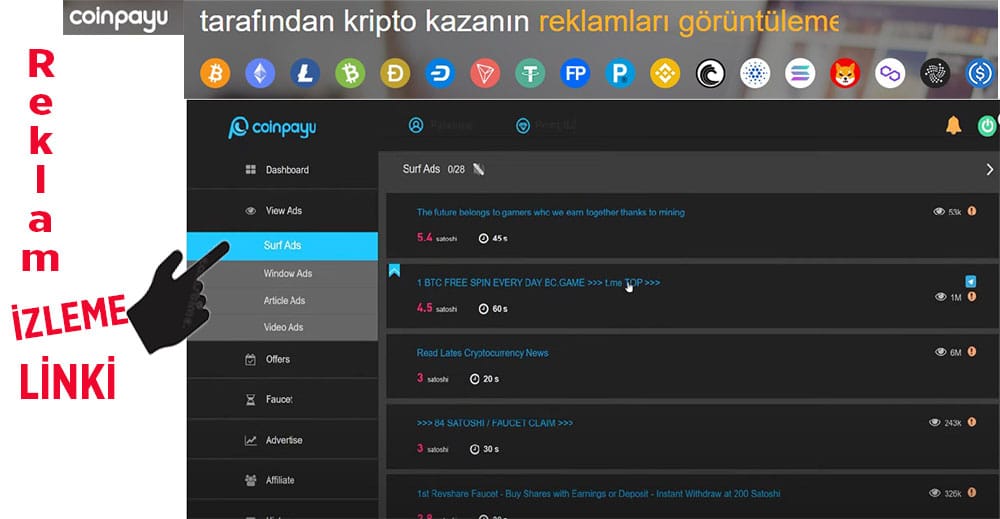This screenshot has height=519, width=1000.
Task: Click the Litecoin coin icon in banner
Action: (305, 74)
